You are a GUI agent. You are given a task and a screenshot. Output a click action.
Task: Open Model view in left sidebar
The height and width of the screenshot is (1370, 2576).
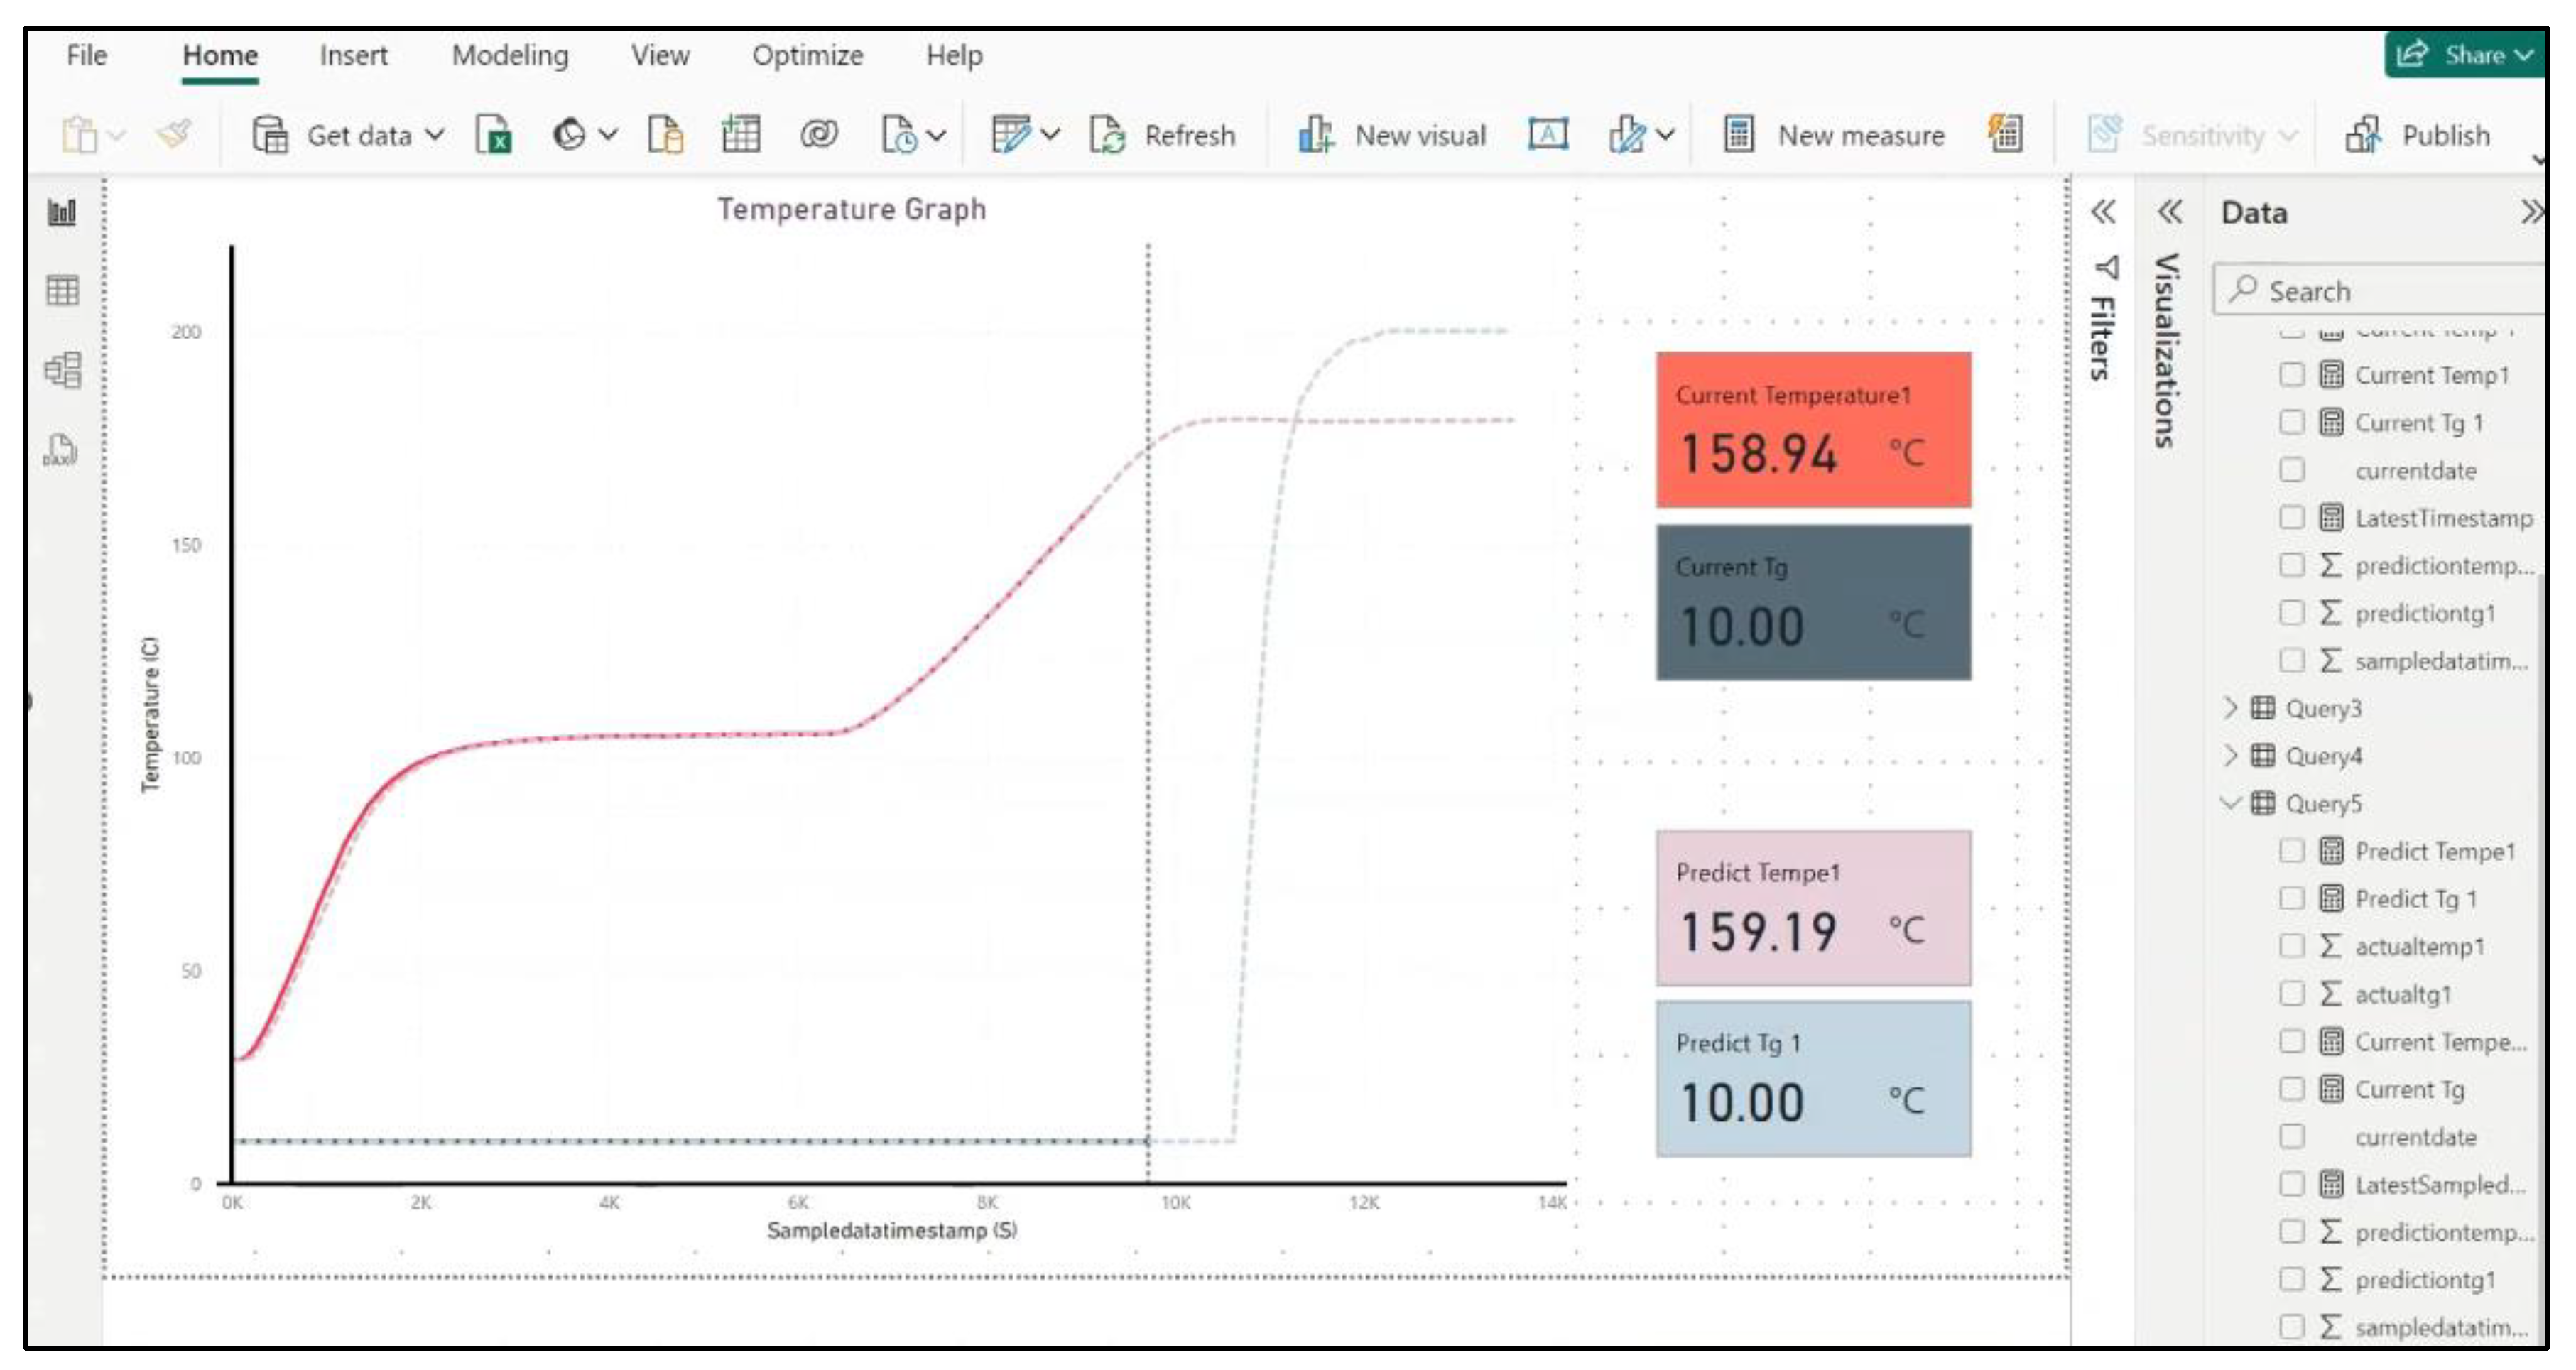tap(62, 370)
